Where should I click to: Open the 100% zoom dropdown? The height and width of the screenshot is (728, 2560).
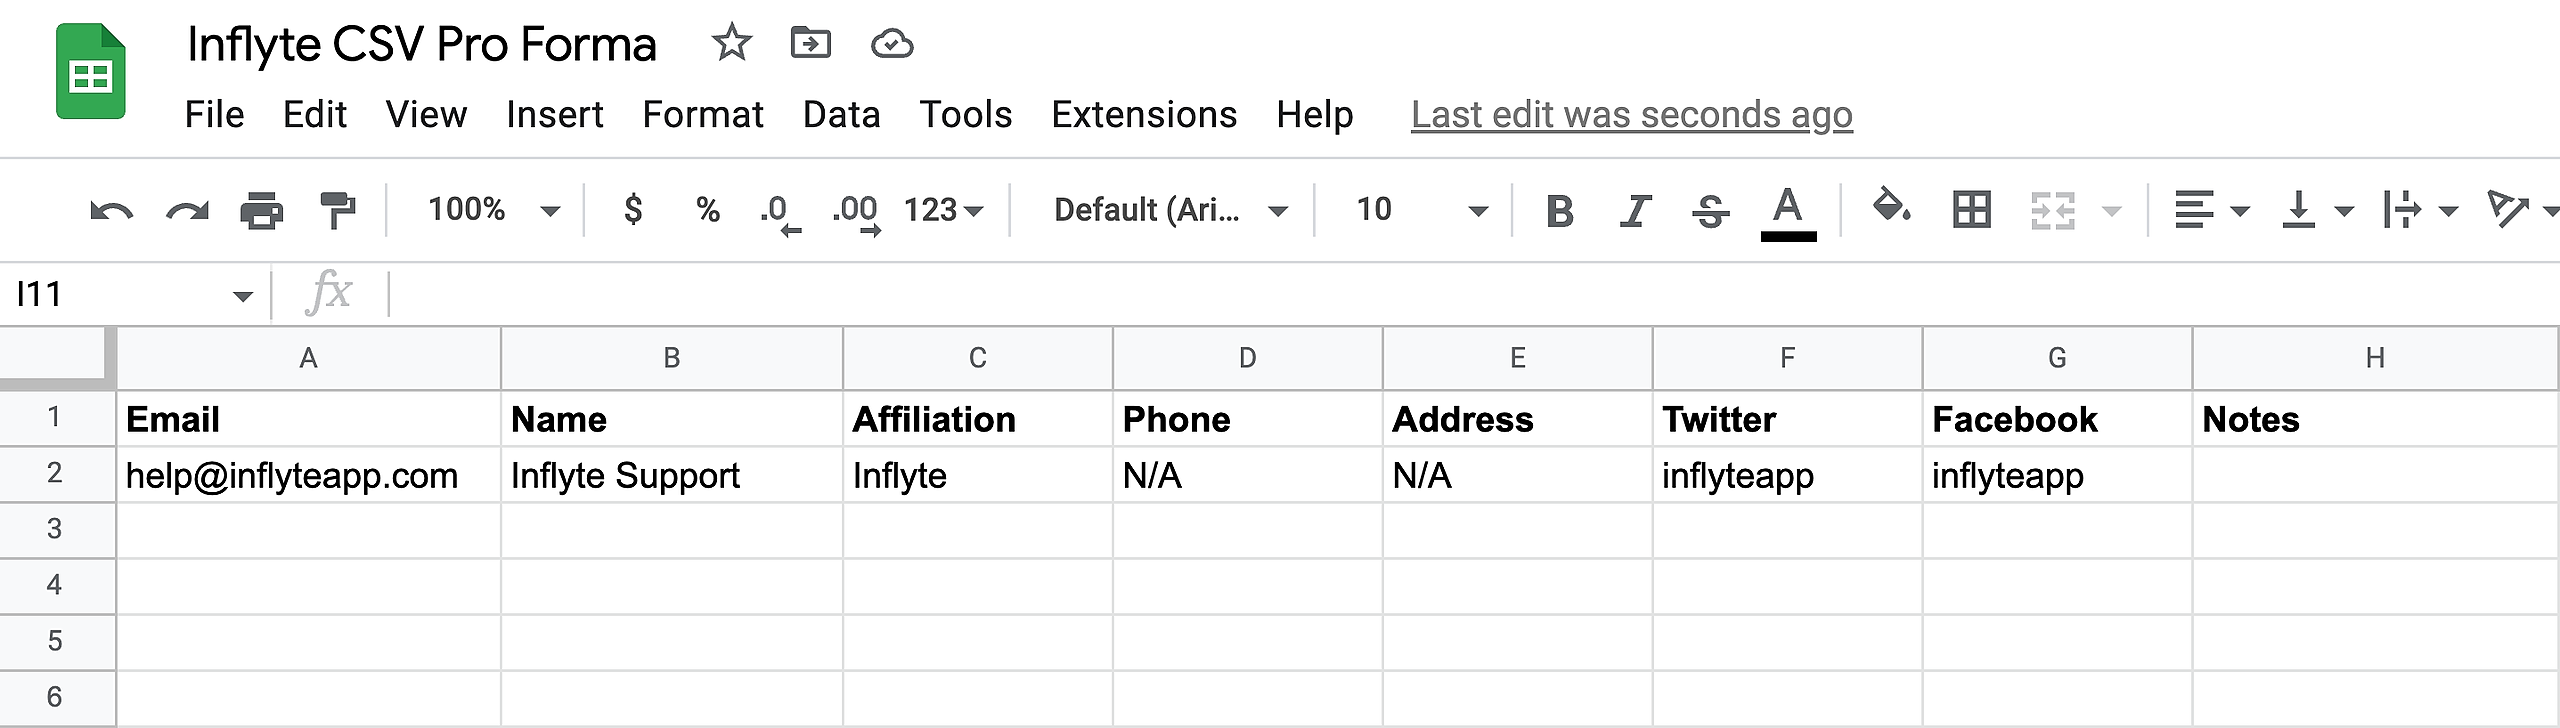(493, 210)
